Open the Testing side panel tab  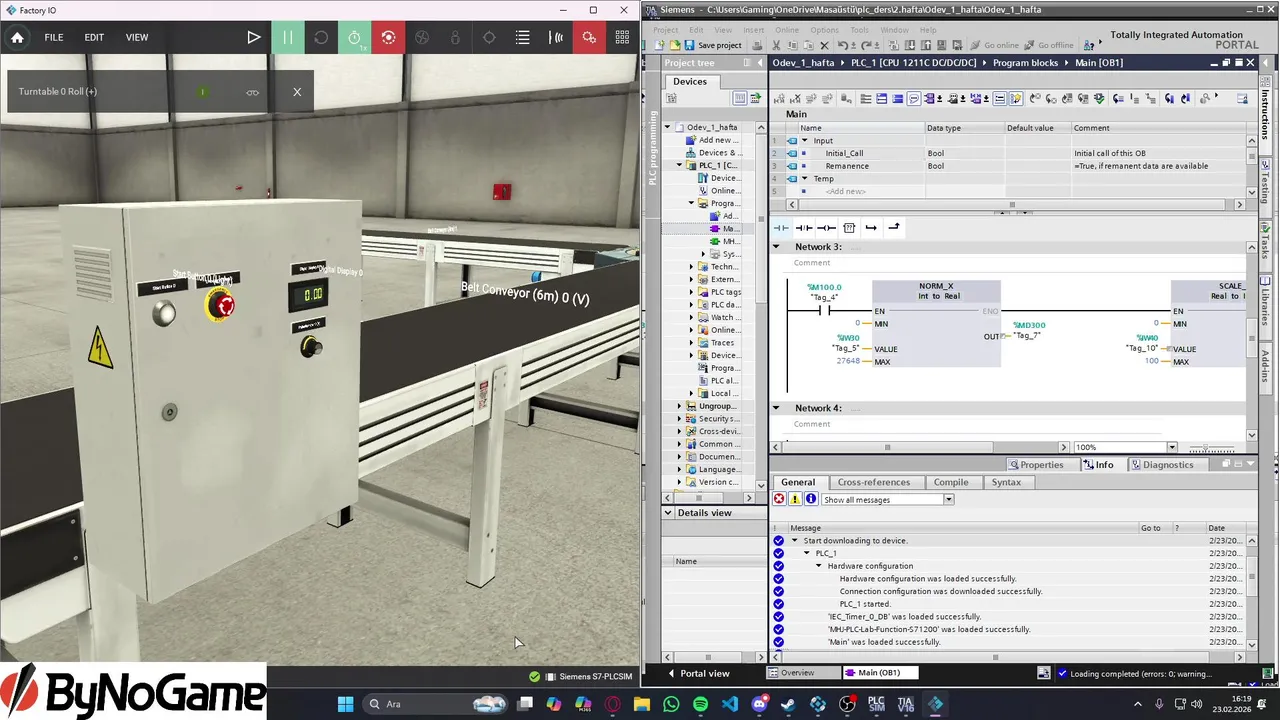point(1265,182)
